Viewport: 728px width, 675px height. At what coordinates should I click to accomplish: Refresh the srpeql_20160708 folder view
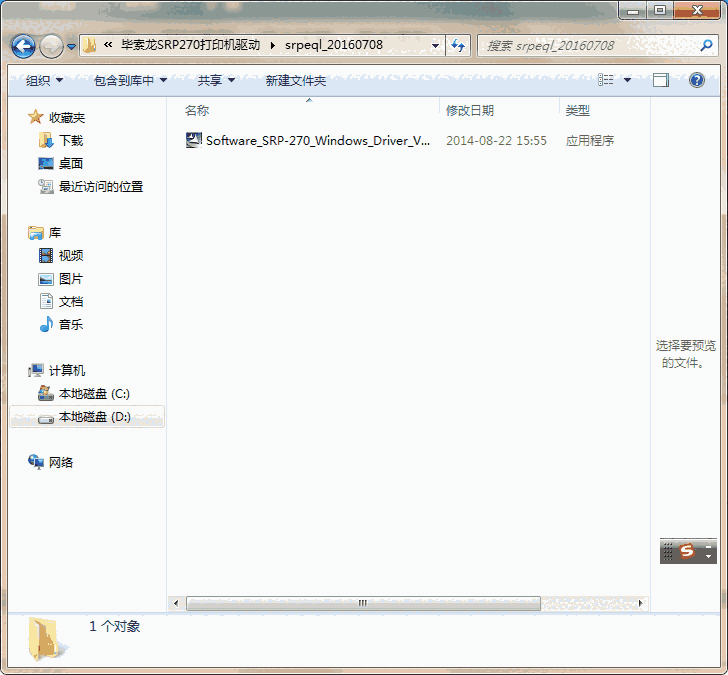point(458,45)
